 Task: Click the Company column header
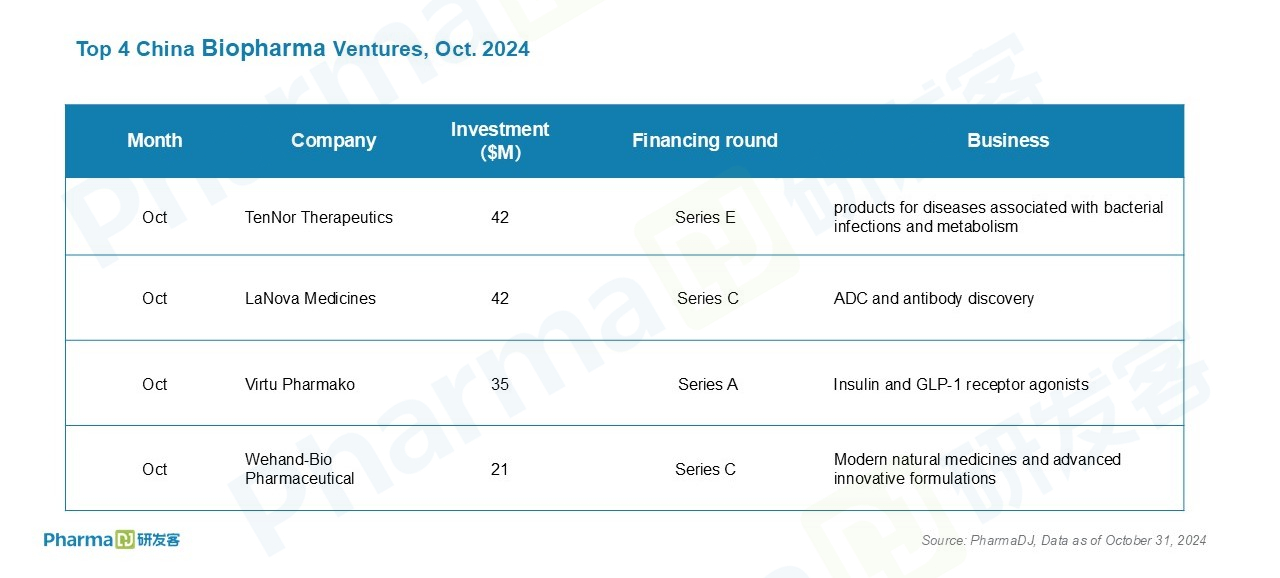[333, 141]
